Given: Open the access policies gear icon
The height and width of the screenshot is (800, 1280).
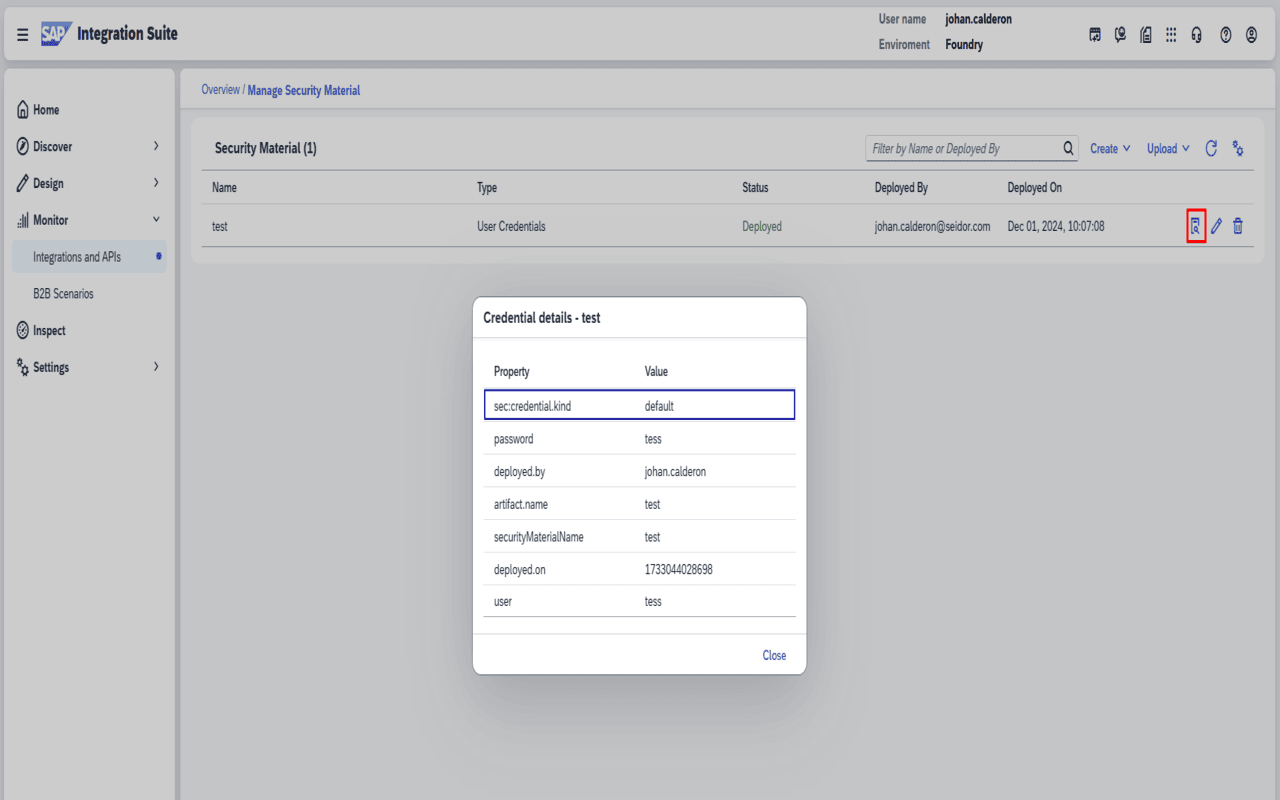Looking at the screenshot, I should 1238,148.
